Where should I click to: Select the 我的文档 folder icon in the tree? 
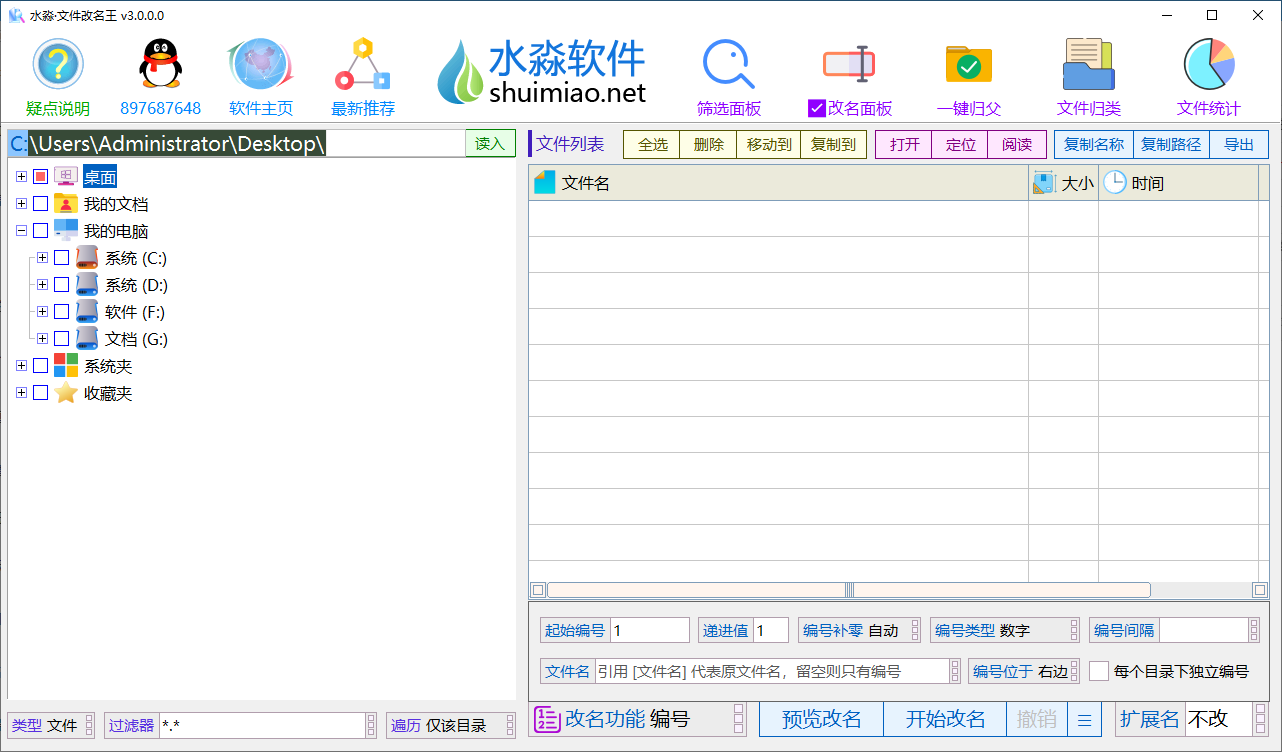coord(65,204)
